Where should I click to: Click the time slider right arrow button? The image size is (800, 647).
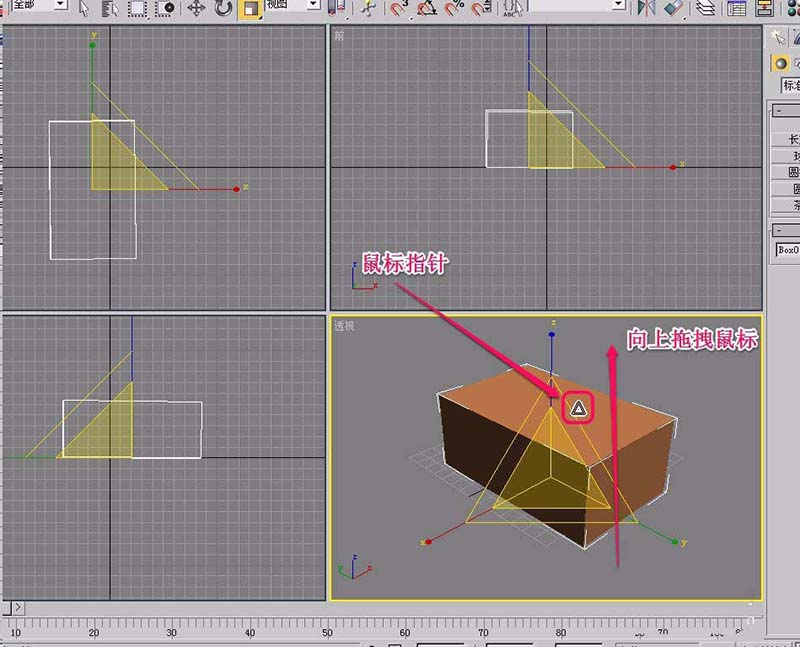coord(18,607)
